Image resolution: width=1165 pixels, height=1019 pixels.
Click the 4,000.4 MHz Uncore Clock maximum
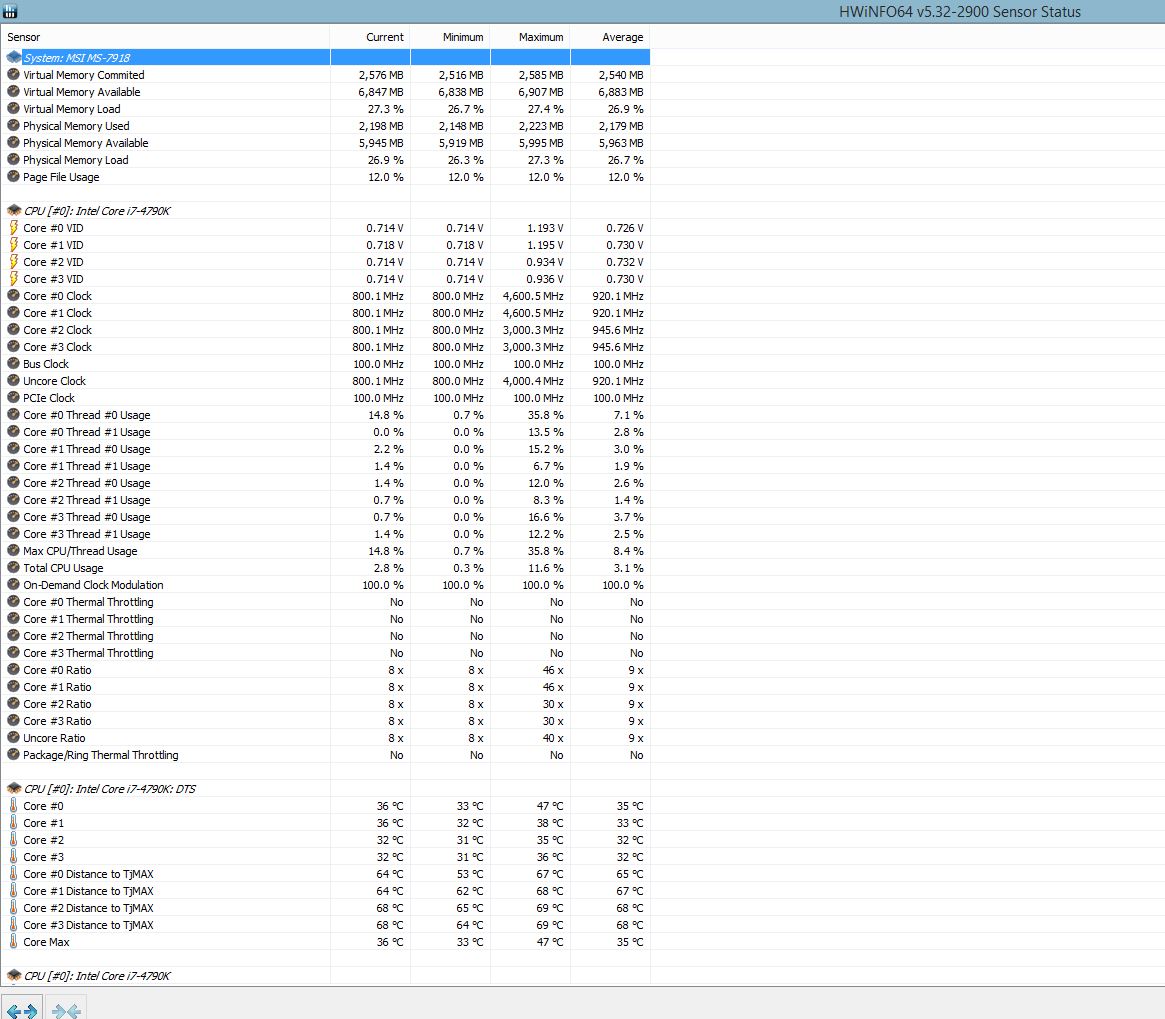click(x=533, y=381)
